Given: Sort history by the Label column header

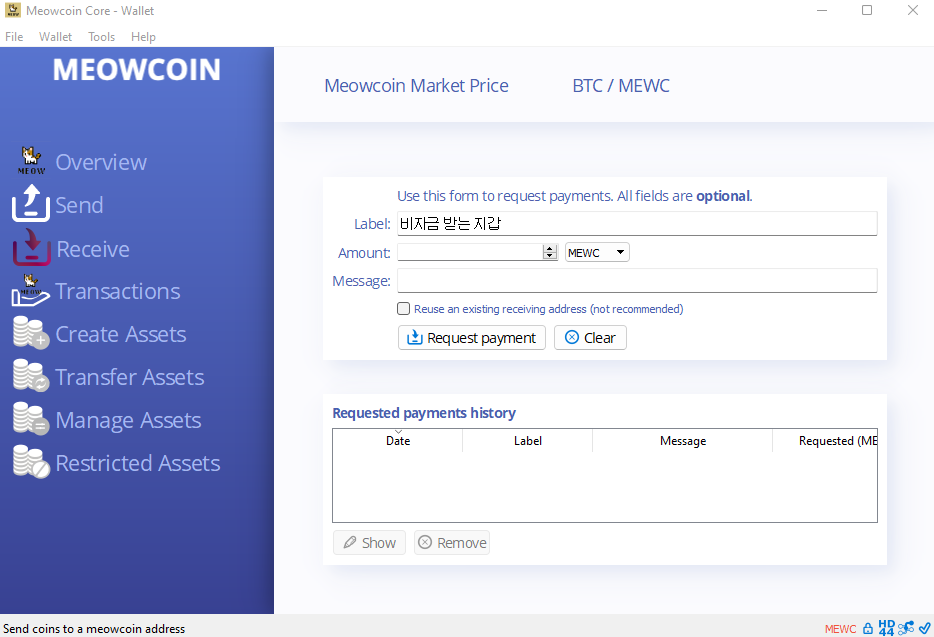Looking at the screenshot, I should click(528, 440).
